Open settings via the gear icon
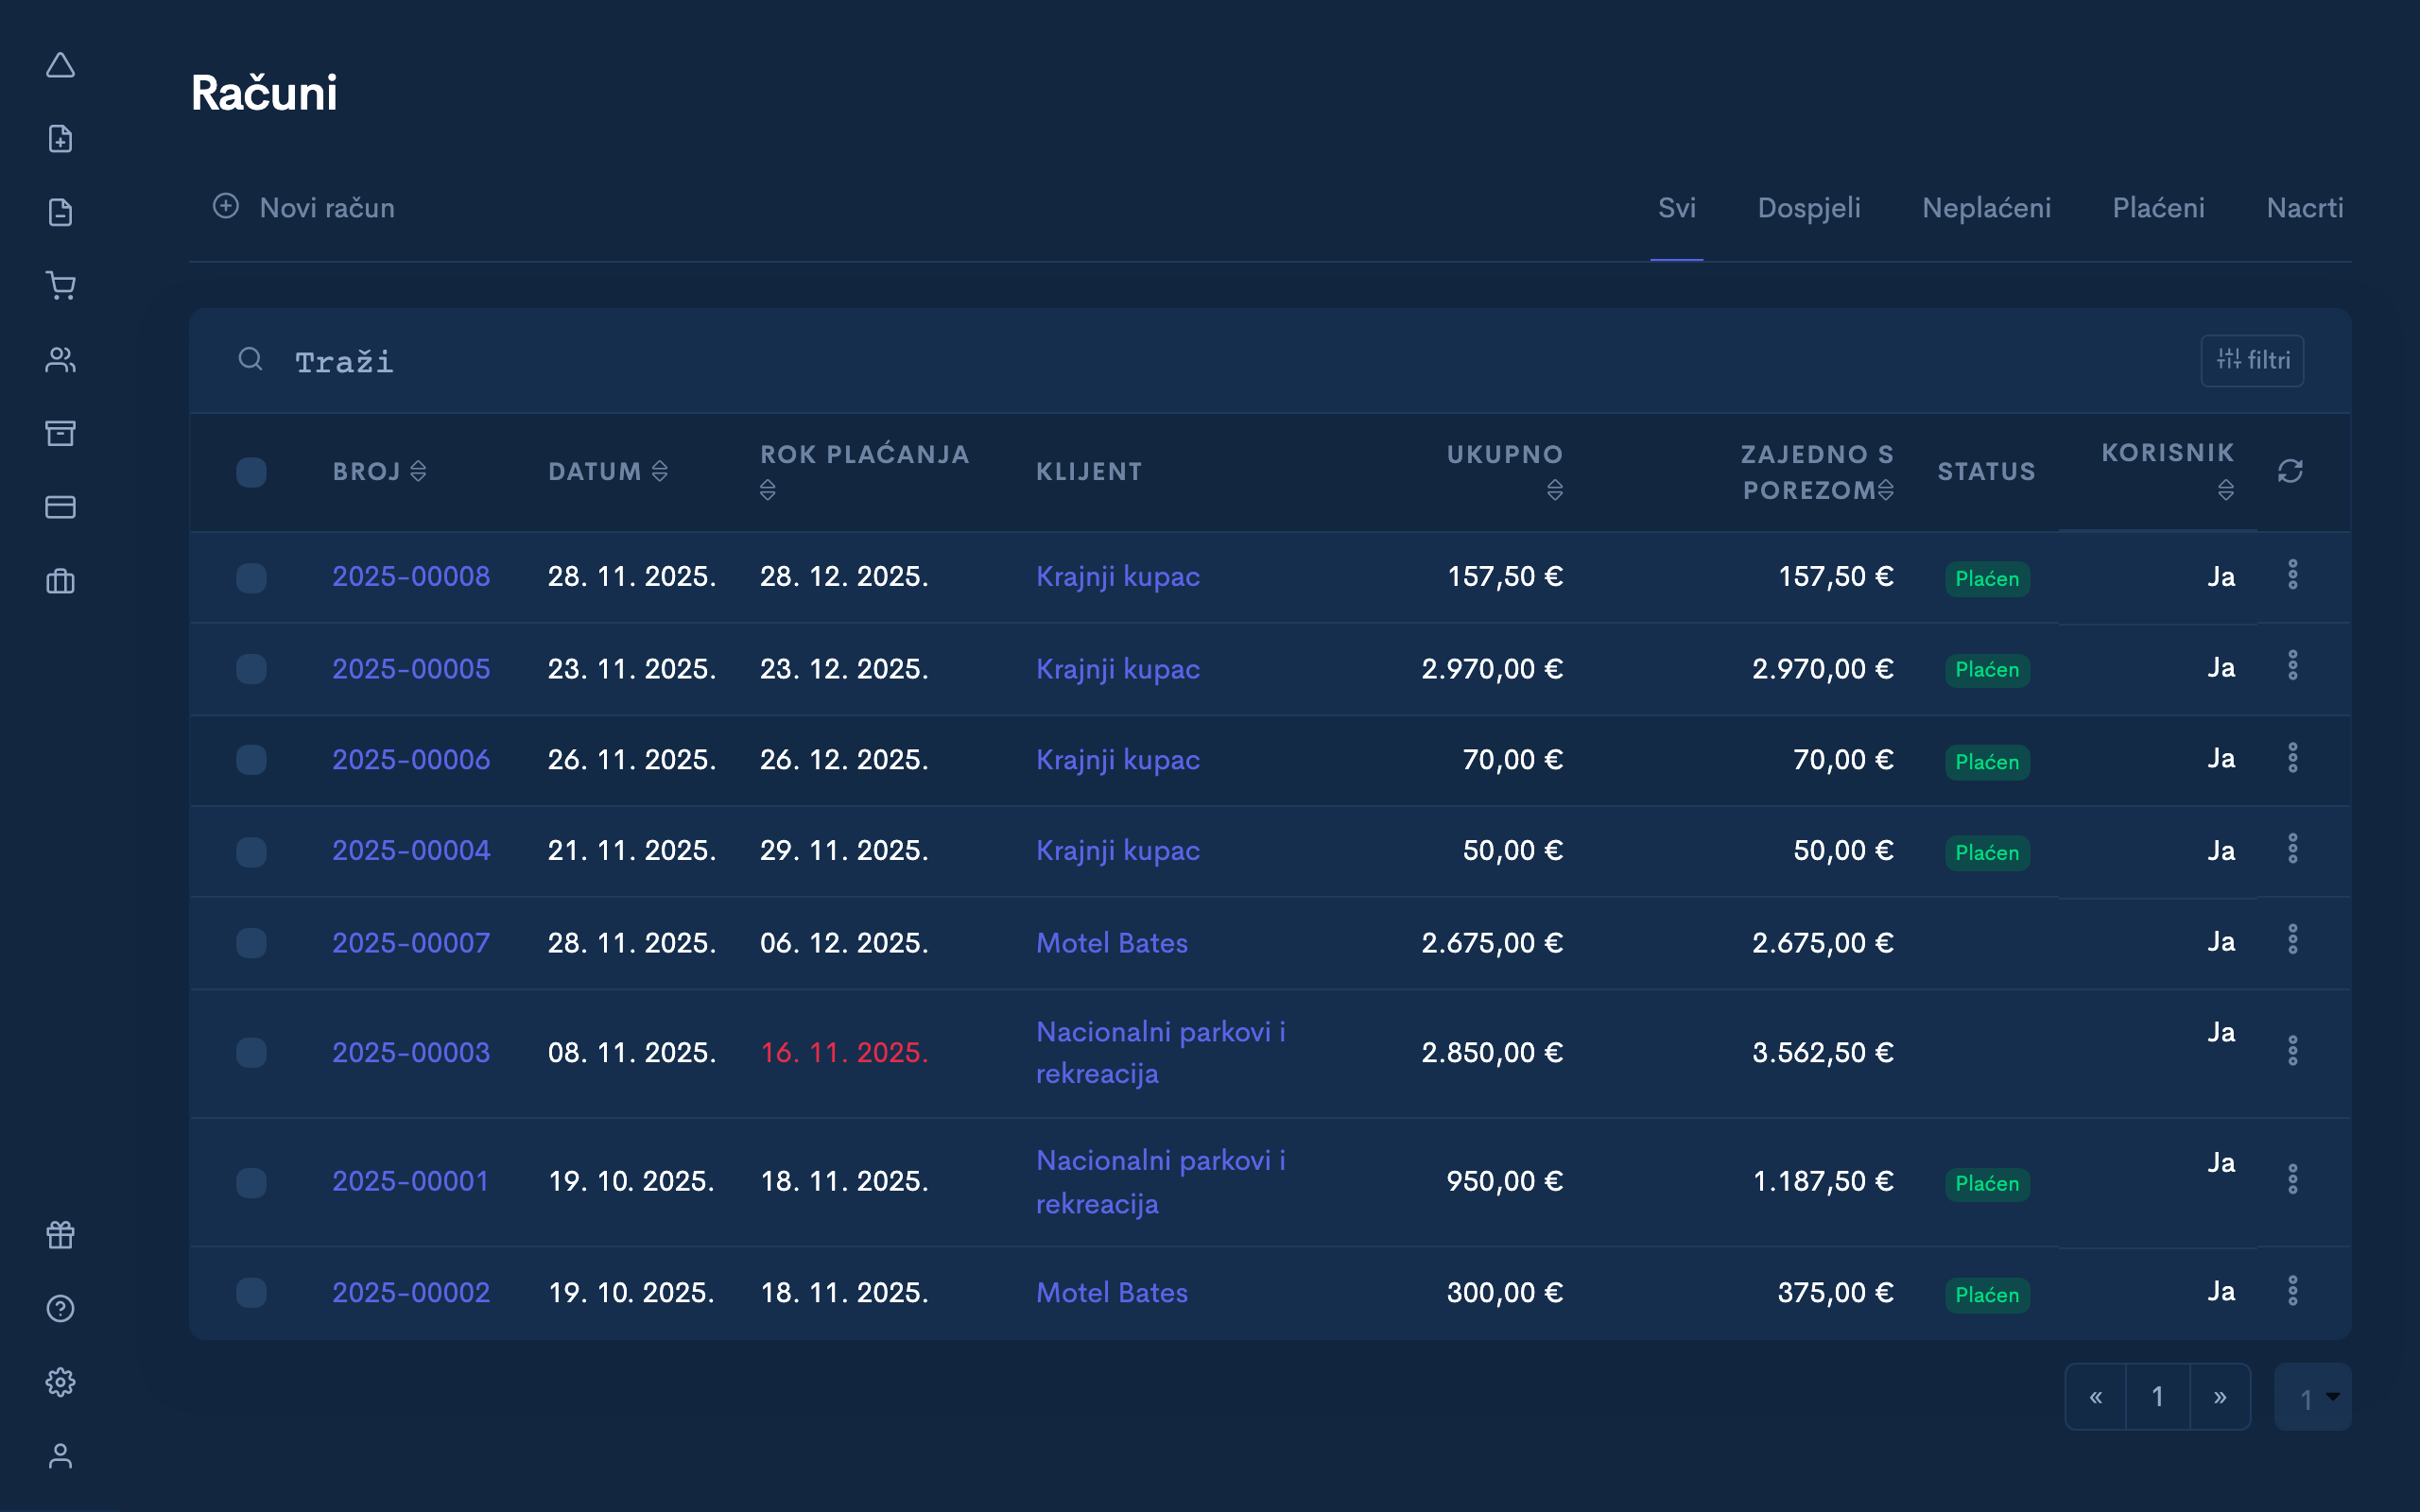This screenshot has height=1512, width=2420. tap(61, 1382)
